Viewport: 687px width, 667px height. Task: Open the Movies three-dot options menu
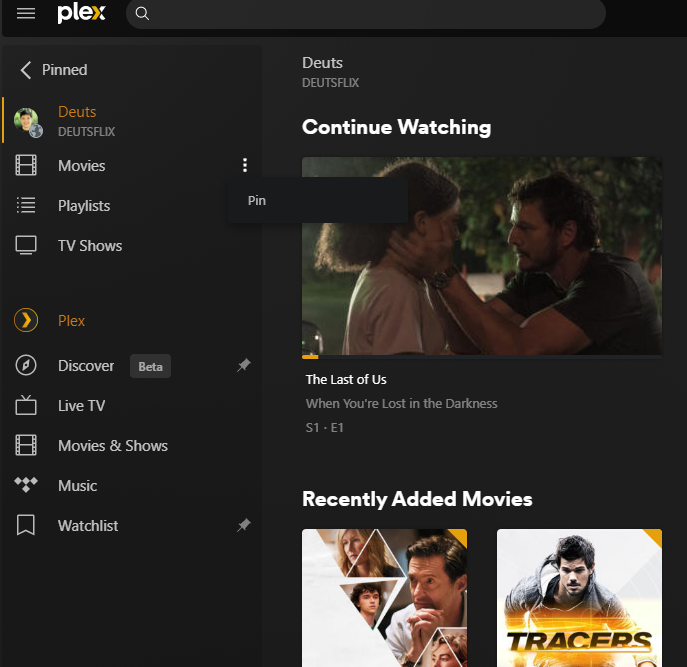[244, 165]
